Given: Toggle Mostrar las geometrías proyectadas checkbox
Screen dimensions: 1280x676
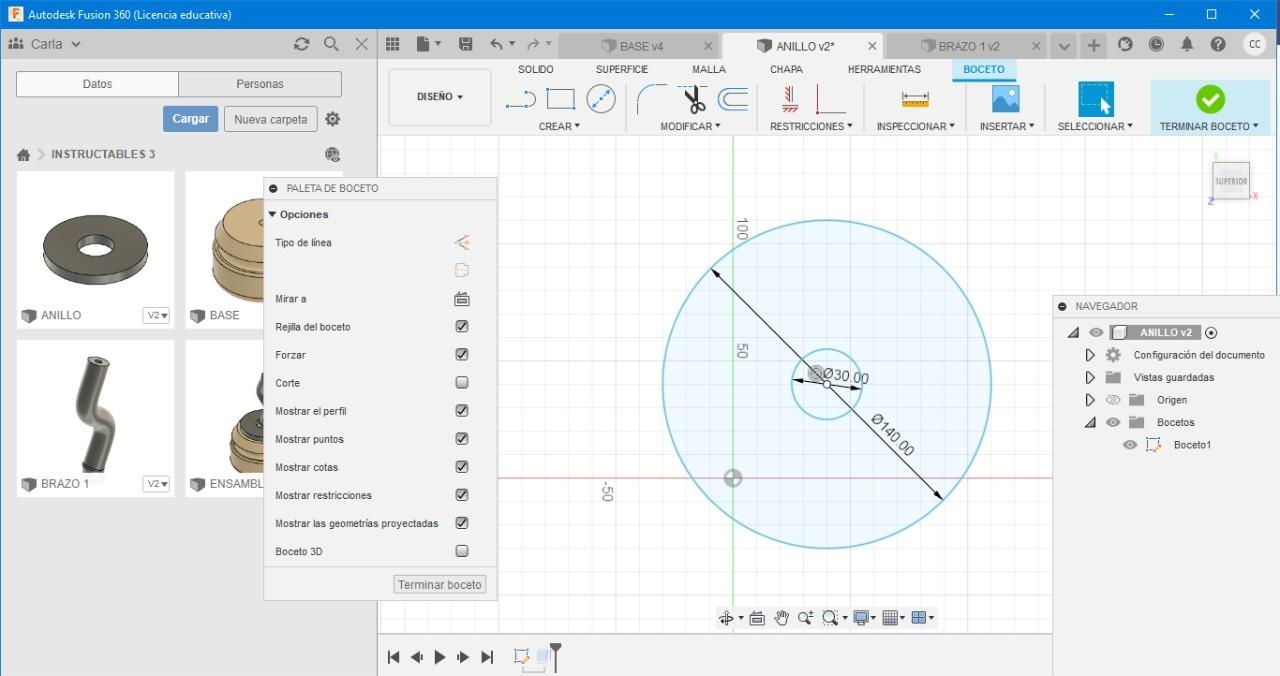Looking at the screenshot, I should [x=462, y=522].
